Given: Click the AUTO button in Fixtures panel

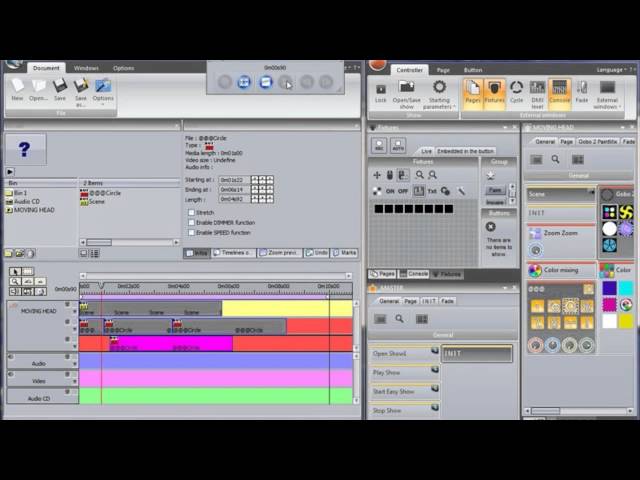Looking at the screenshot, I should coord(398,145).
